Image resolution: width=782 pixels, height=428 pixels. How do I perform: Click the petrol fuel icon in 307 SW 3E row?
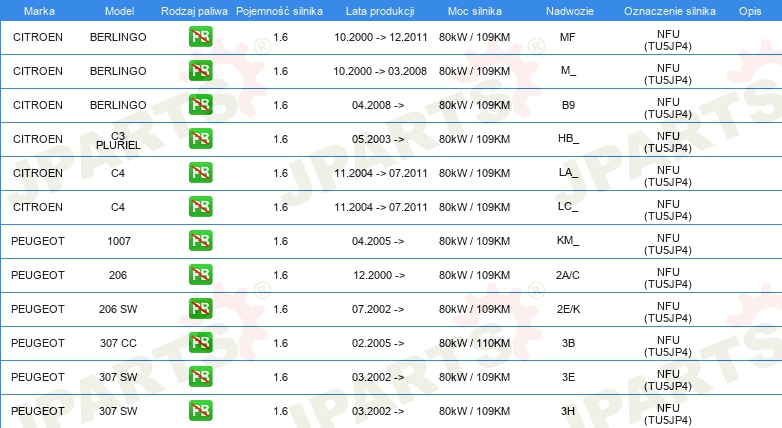(x=200, y=377)
